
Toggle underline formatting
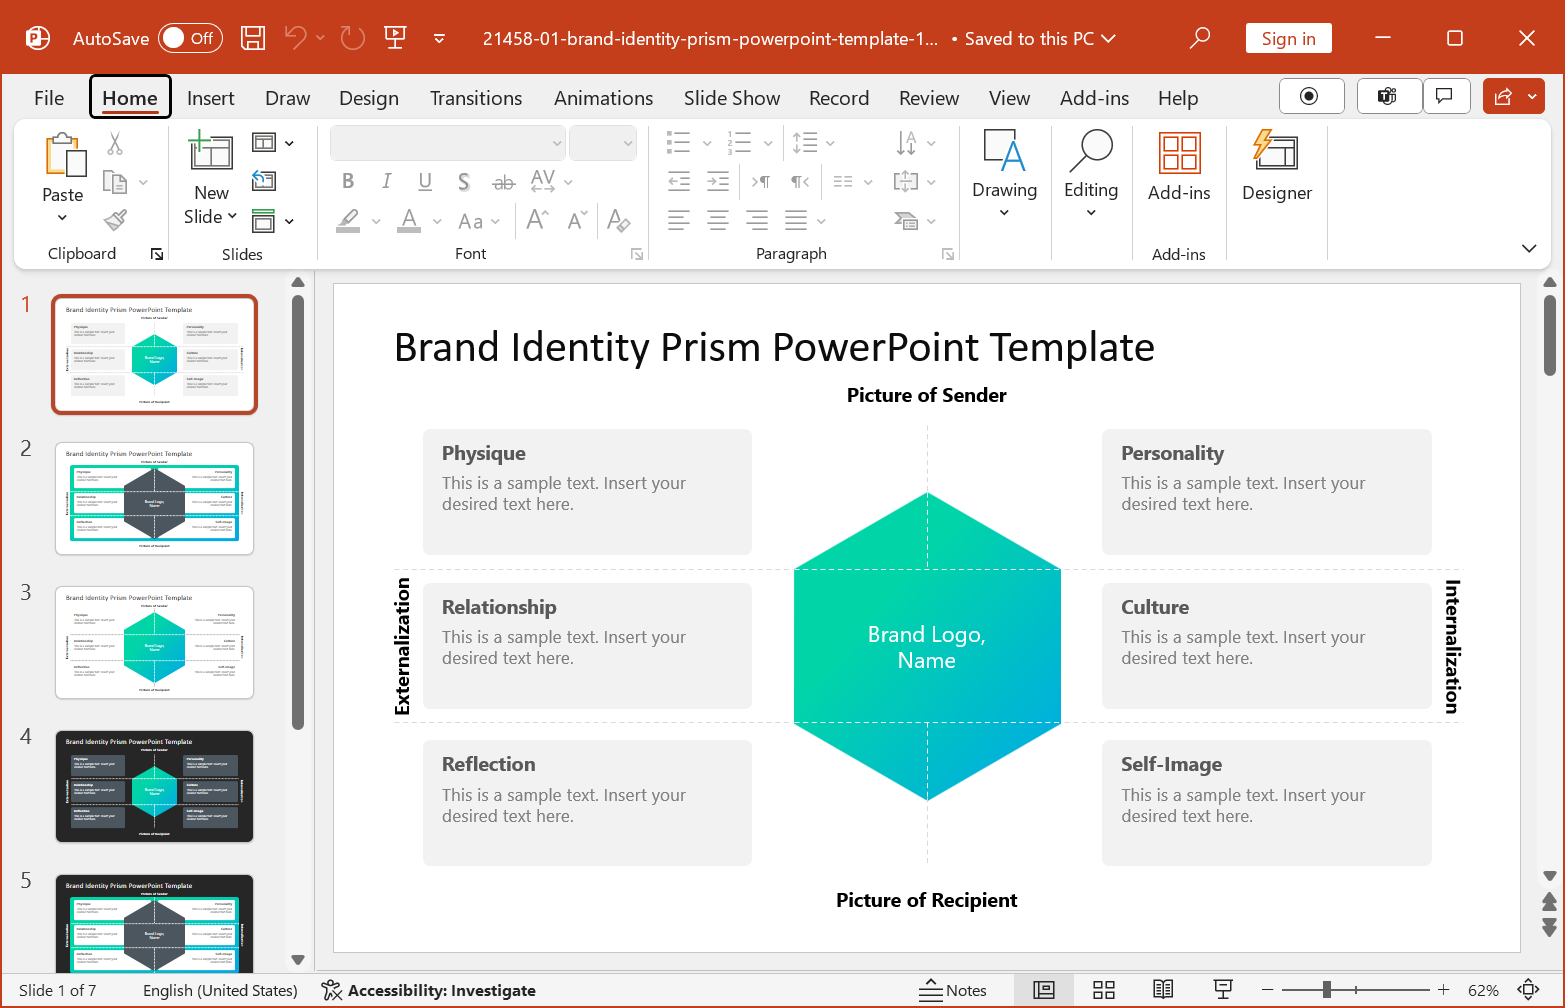pos(424,181)
